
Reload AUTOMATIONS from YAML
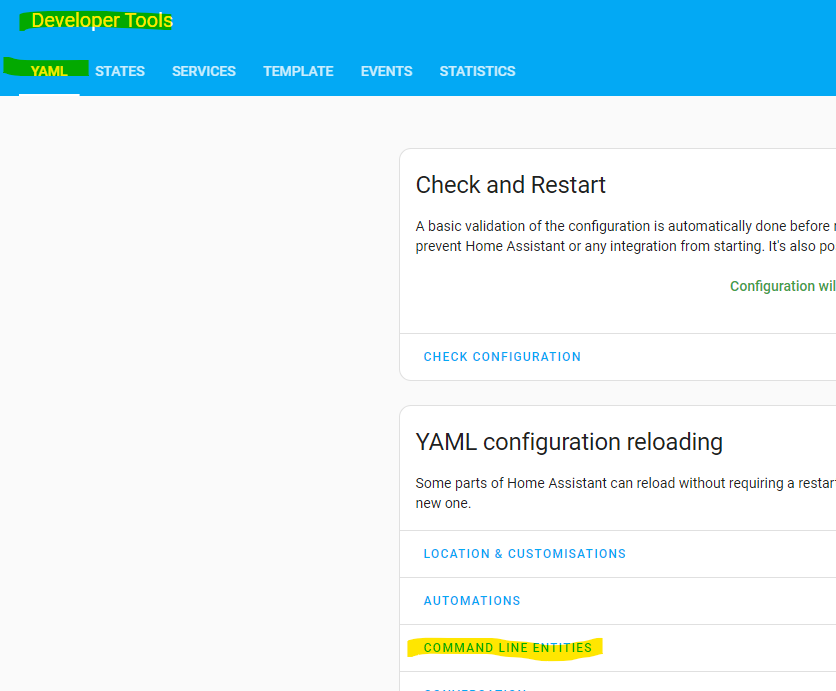tap(472, 601)
